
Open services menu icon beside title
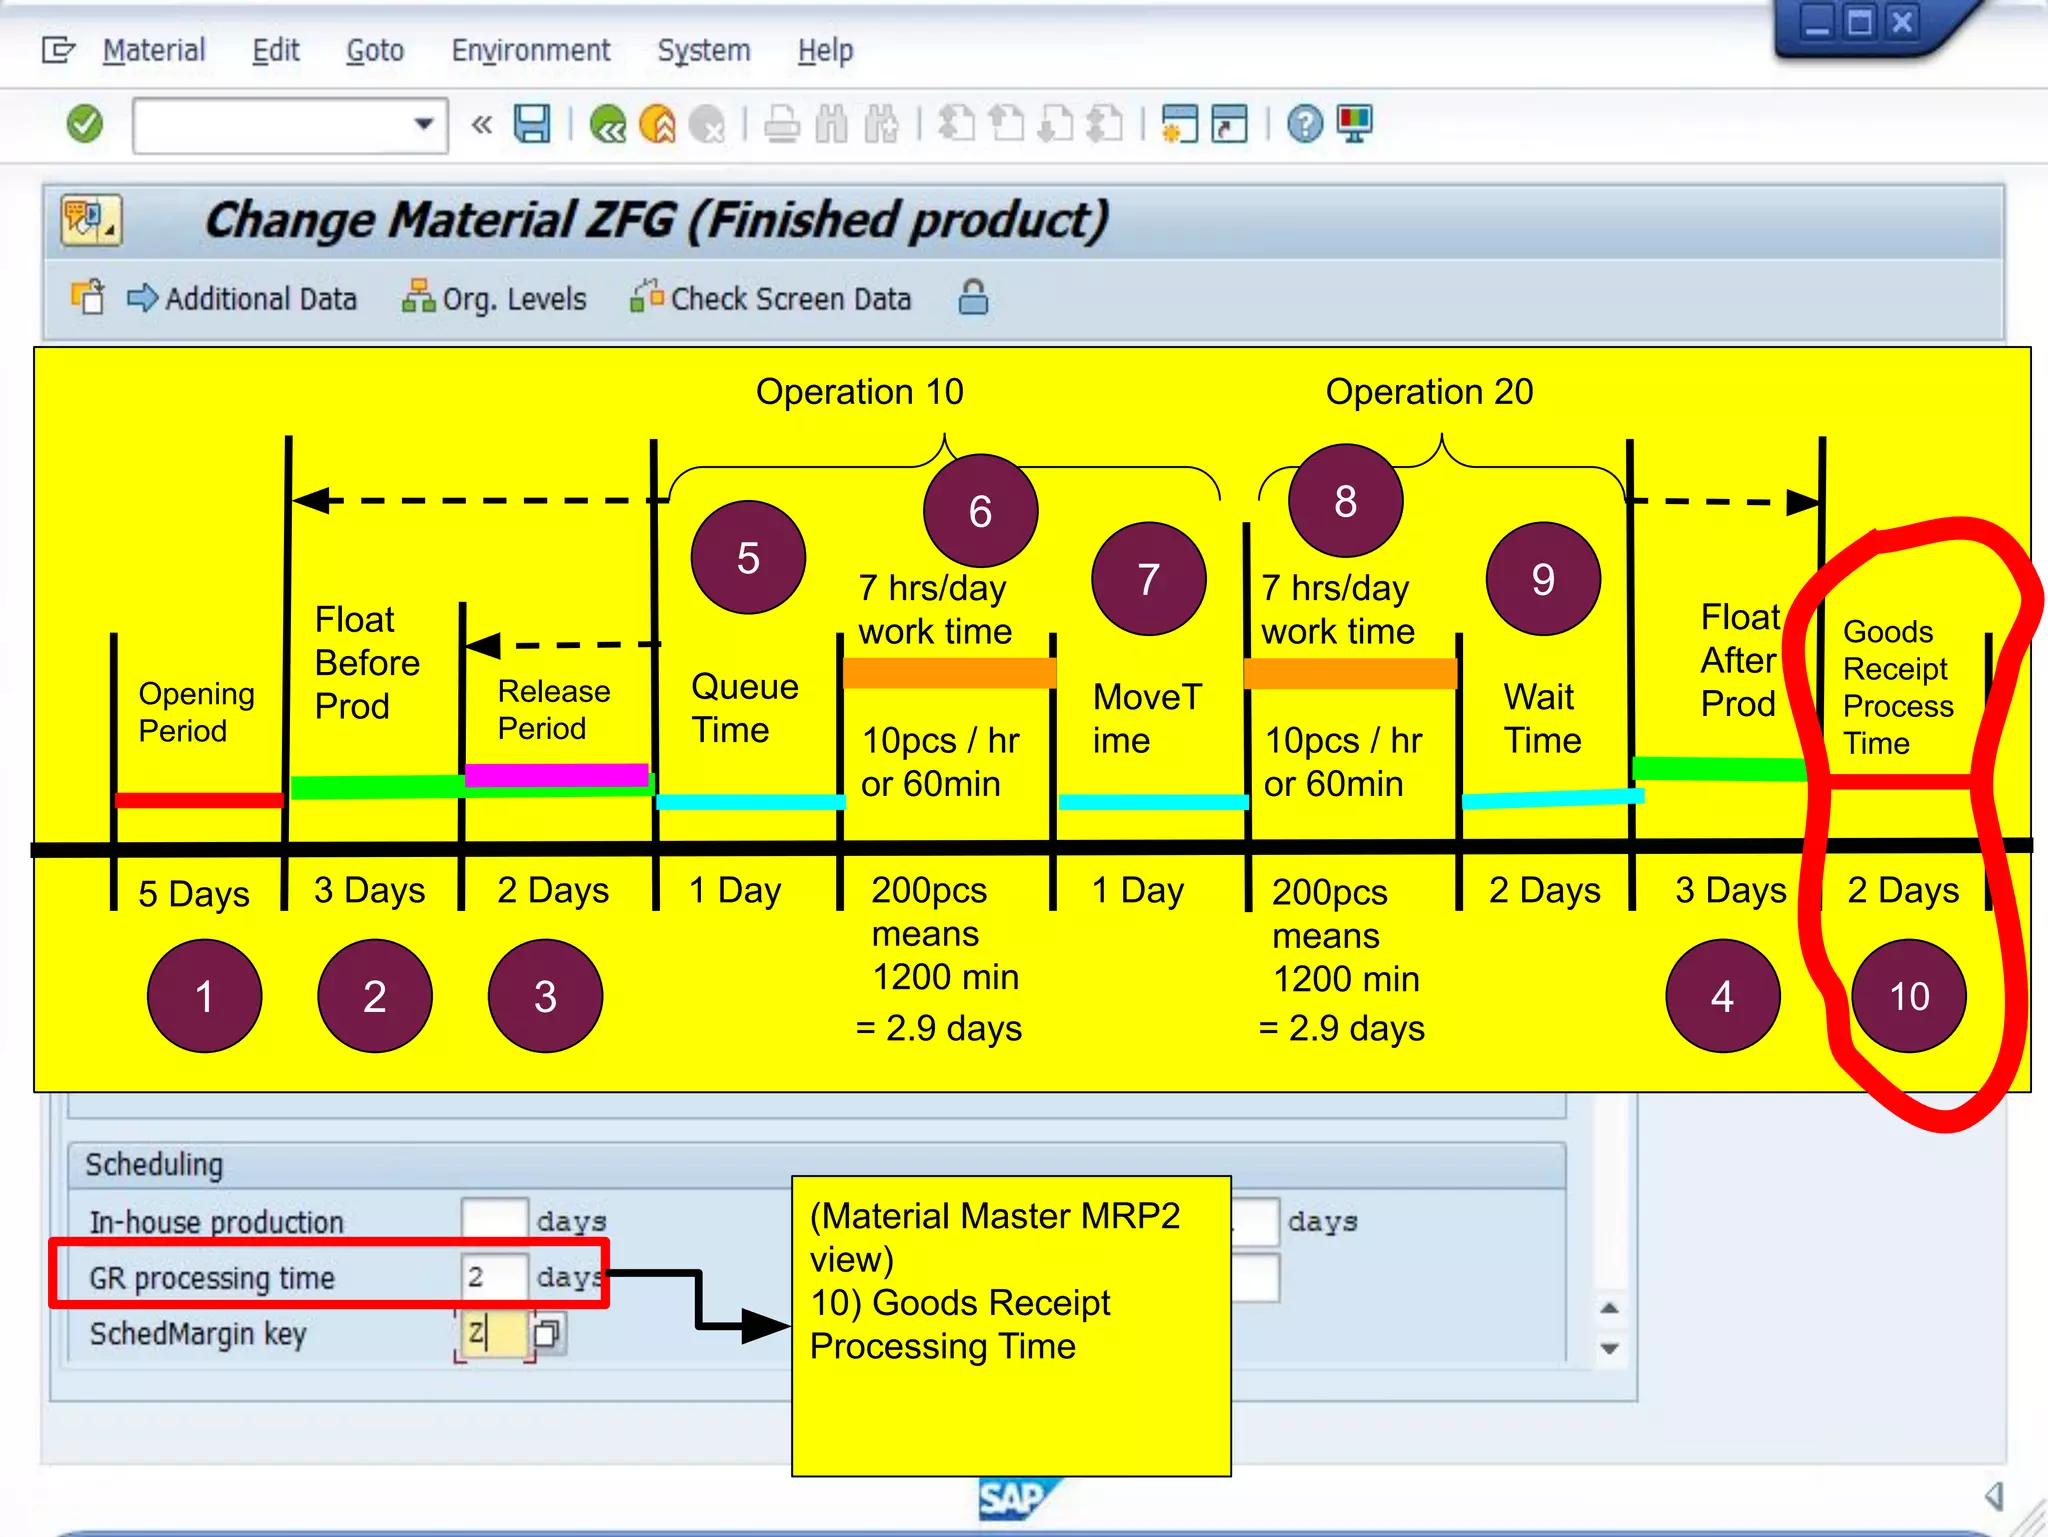pyautogui.click(x=90, y=220)
